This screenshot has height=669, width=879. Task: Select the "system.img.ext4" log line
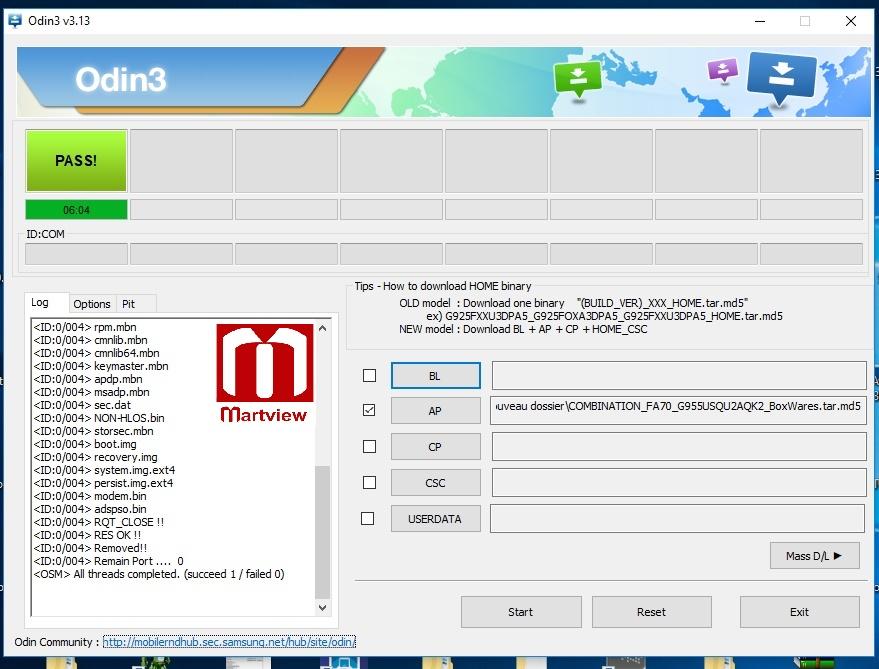104,469
